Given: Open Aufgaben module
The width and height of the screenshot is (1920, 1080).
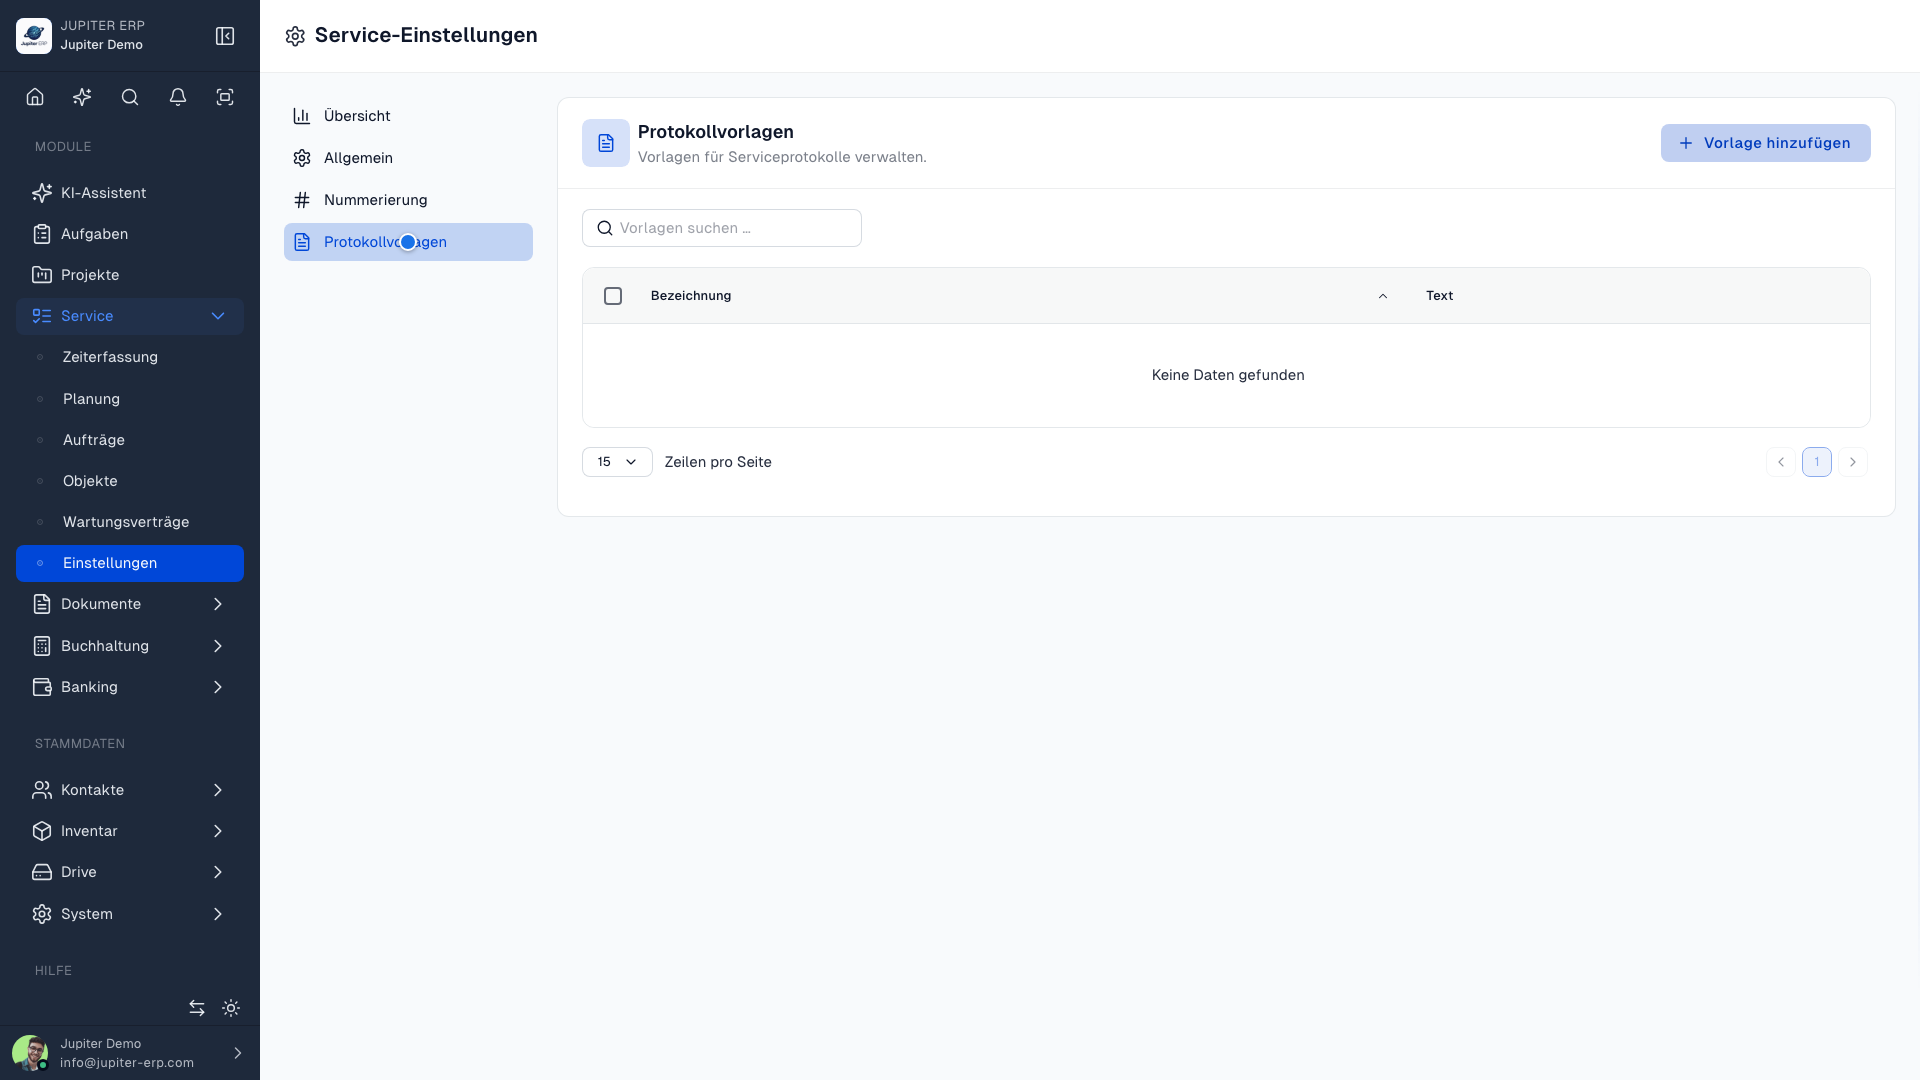Looking at the screenshot, I should point(130,234).
